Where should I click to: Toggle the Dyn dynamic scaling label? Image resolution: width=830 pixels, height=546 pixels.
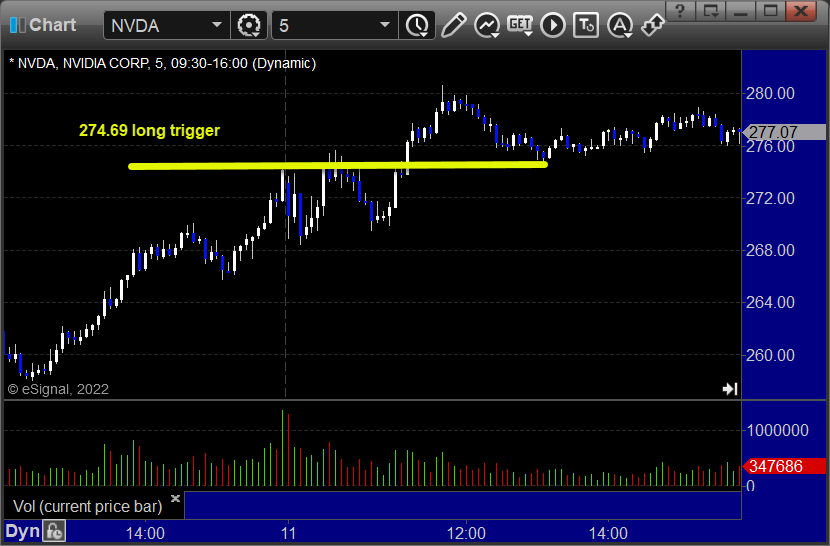(23, 531)
